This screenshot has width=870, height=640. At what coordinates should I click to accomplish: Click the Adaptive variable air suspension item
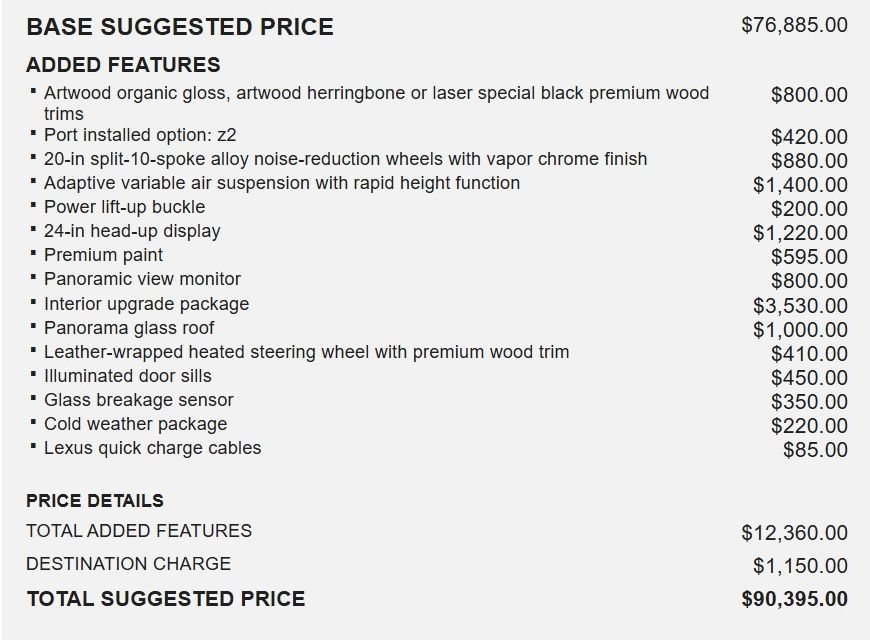click(x=282, y=183)
